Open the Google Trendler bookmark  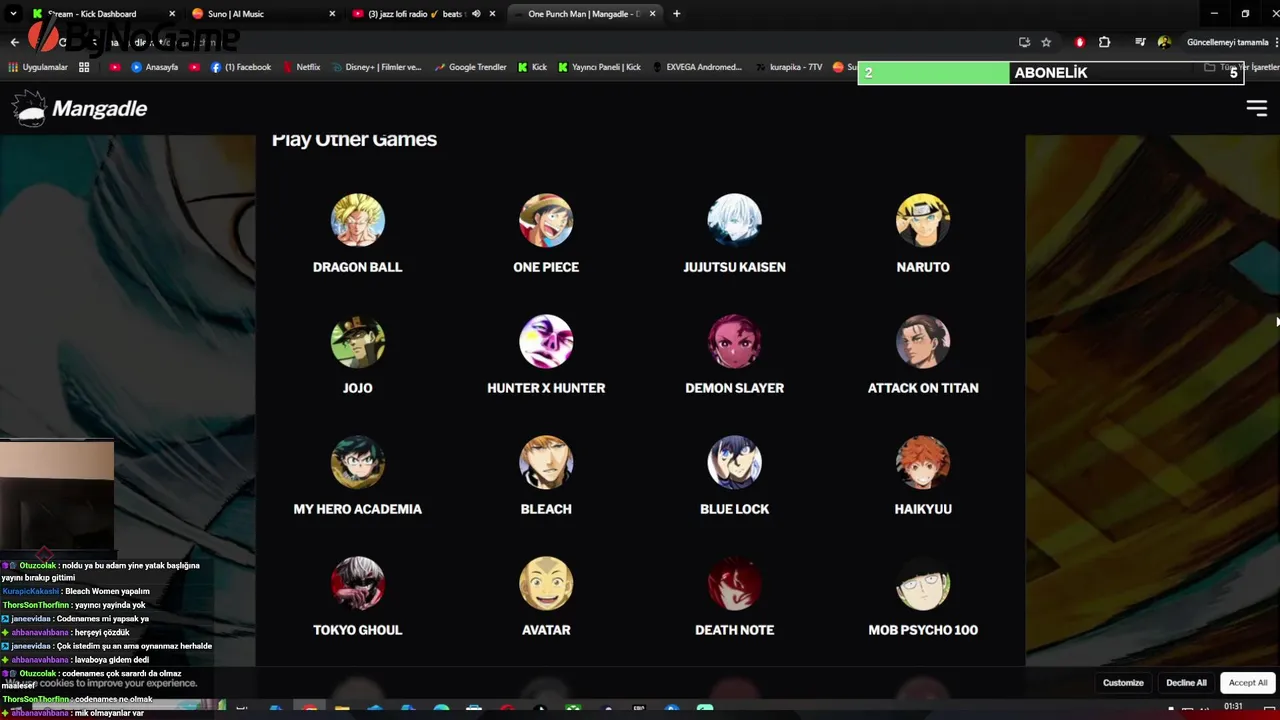click(x=470, y=67)
